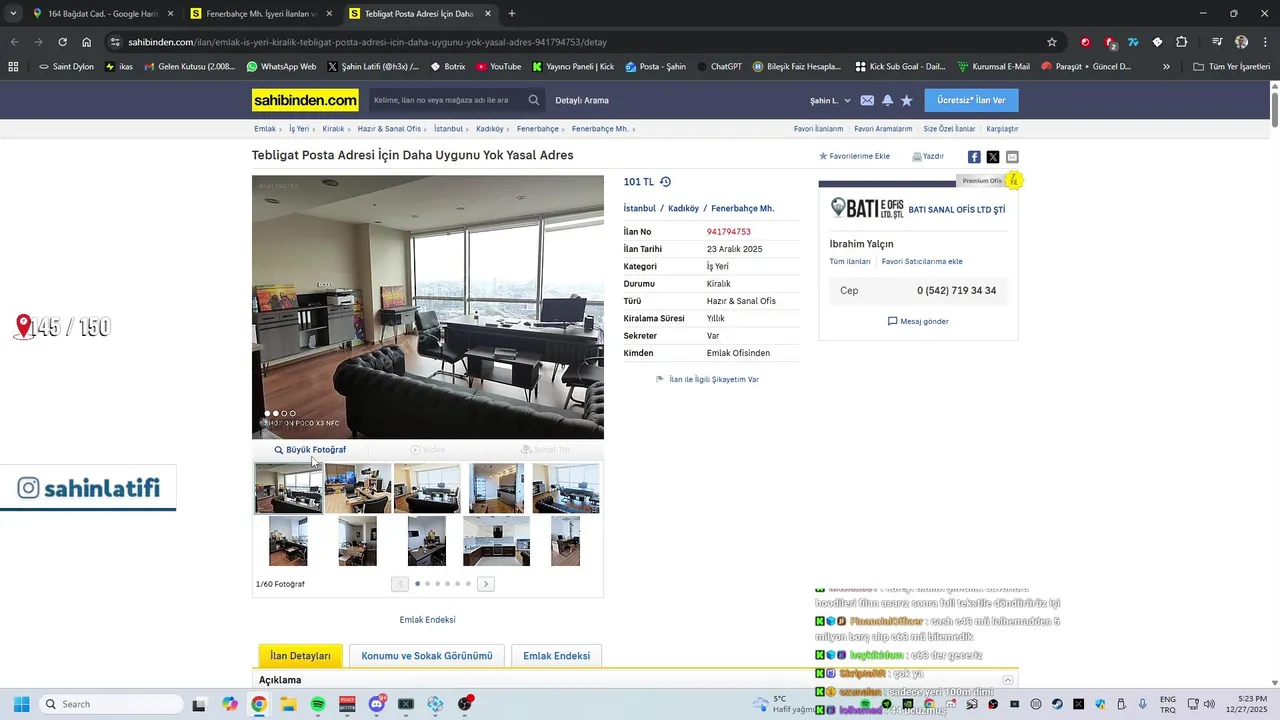
Task: Click Mesaj gönder
Action: (918, 321)
